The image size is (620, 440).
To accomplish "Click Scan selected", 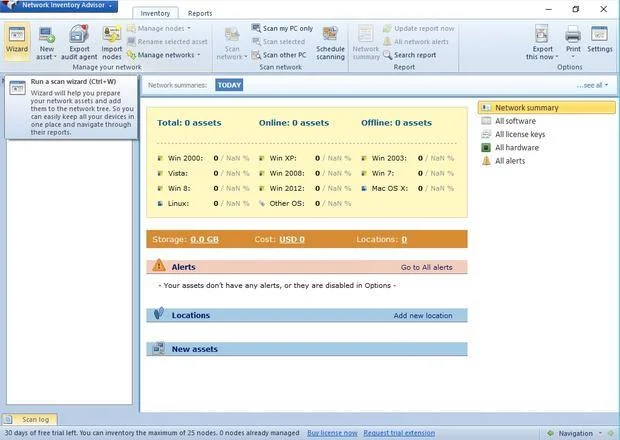I will pos(278,42).
